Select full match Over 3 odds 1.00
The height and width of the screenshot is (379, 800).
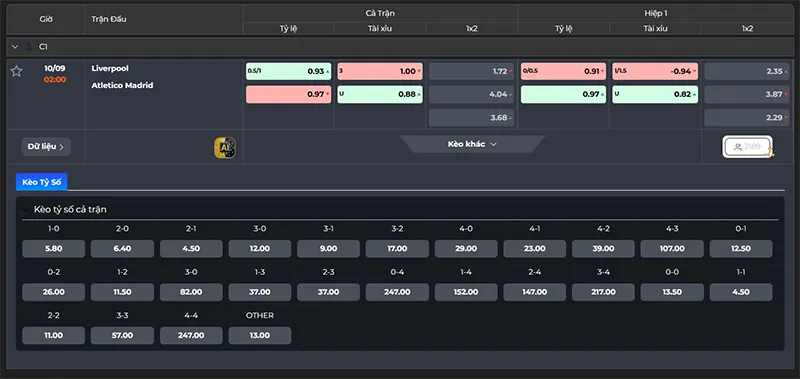point(380,71)
